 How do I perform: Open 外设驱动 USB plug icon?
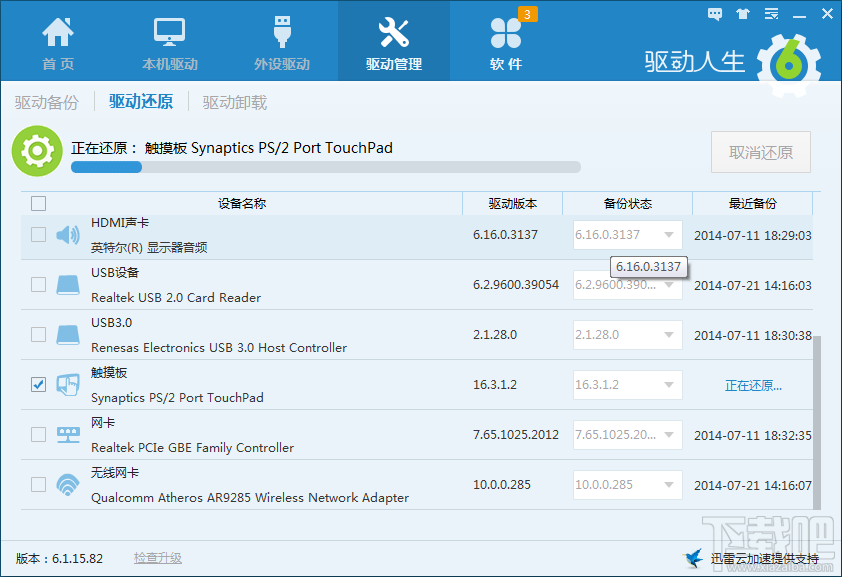coord(282,32)
